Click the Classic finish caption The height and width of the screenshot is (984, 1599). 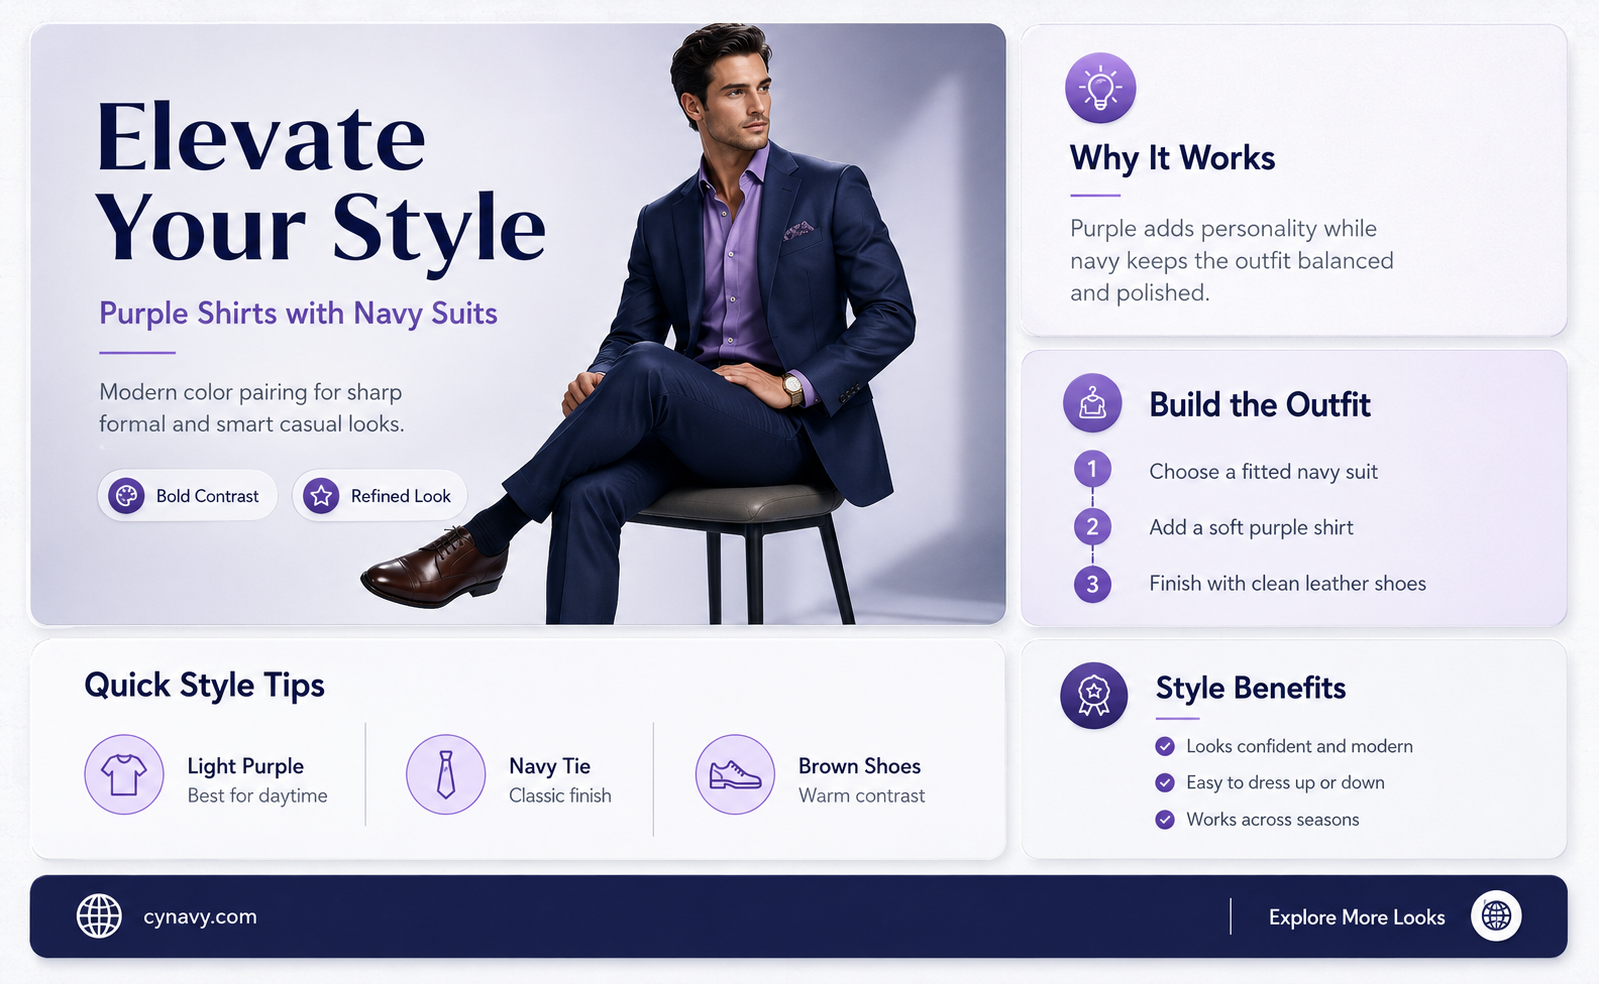[560, 795]
